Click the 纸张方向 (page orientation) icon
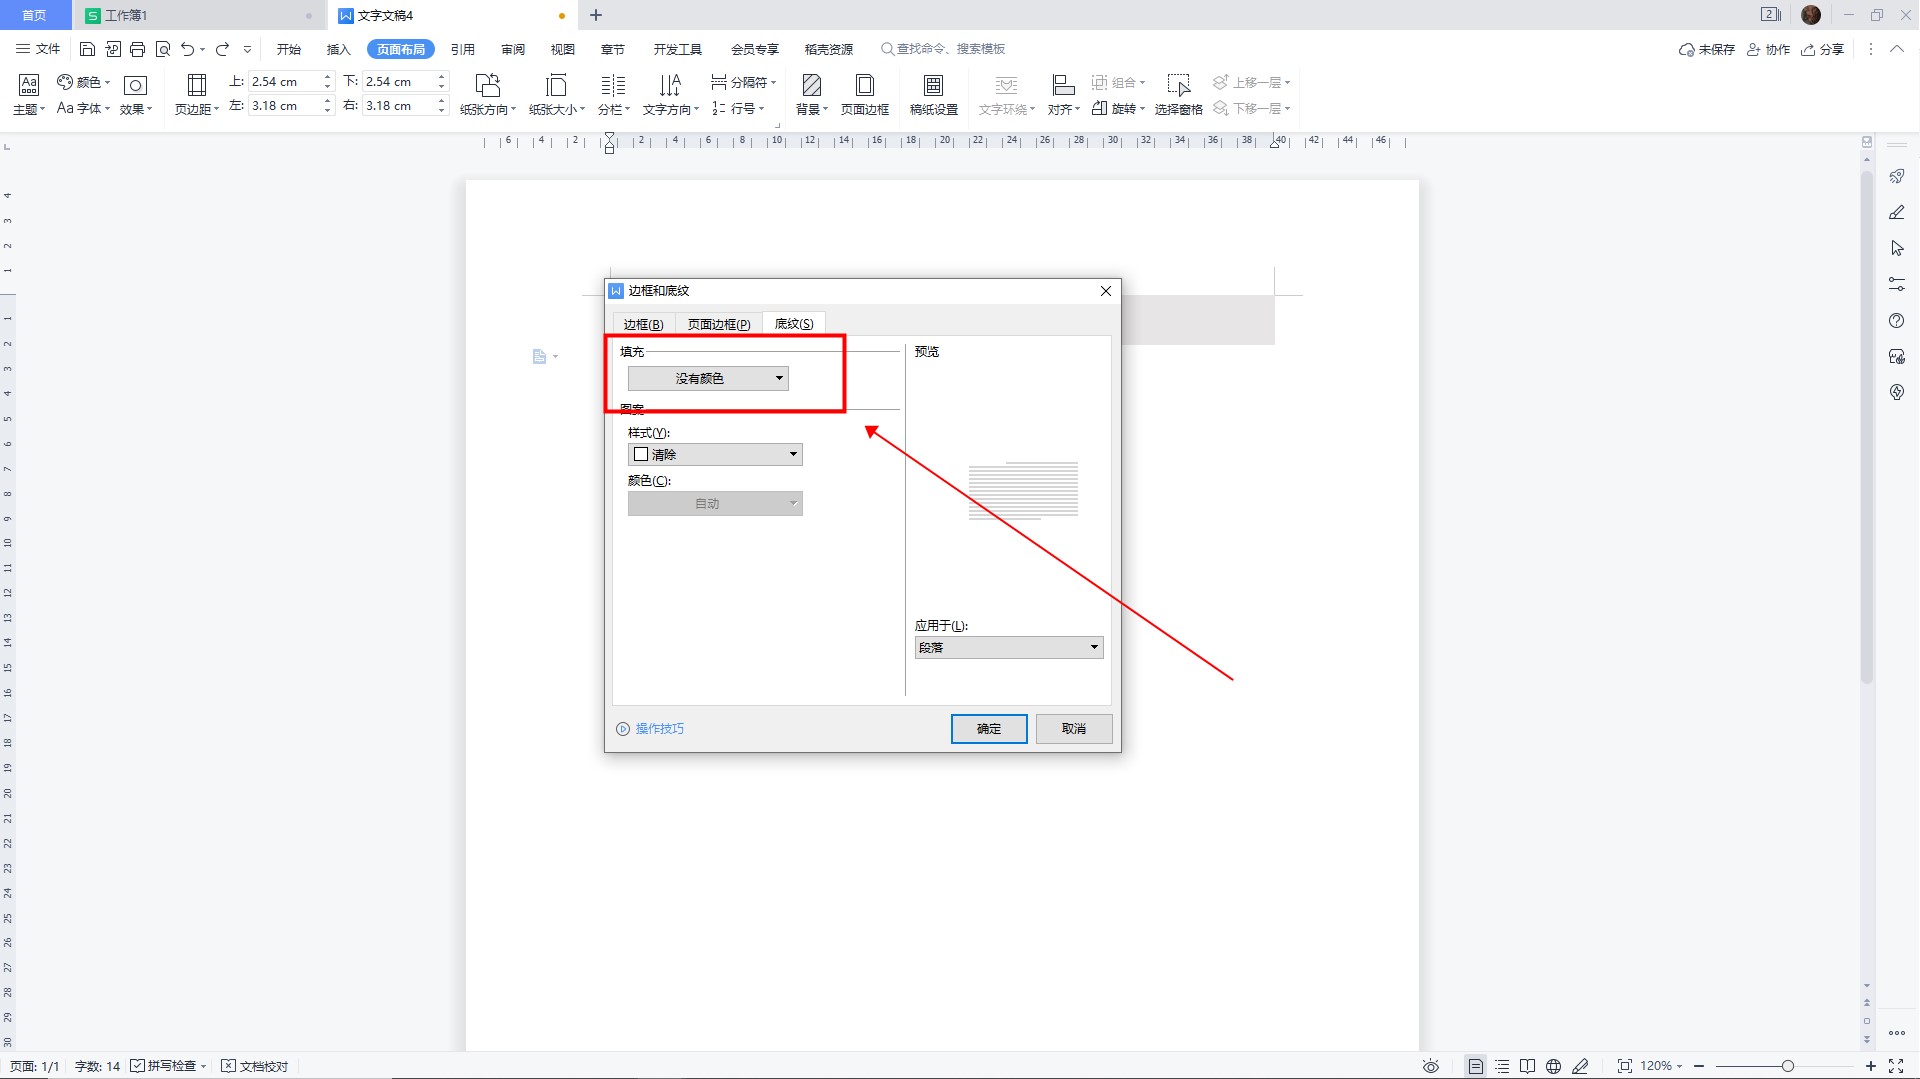Viewport: 1920px width, 1079px height. coord(487,86)
